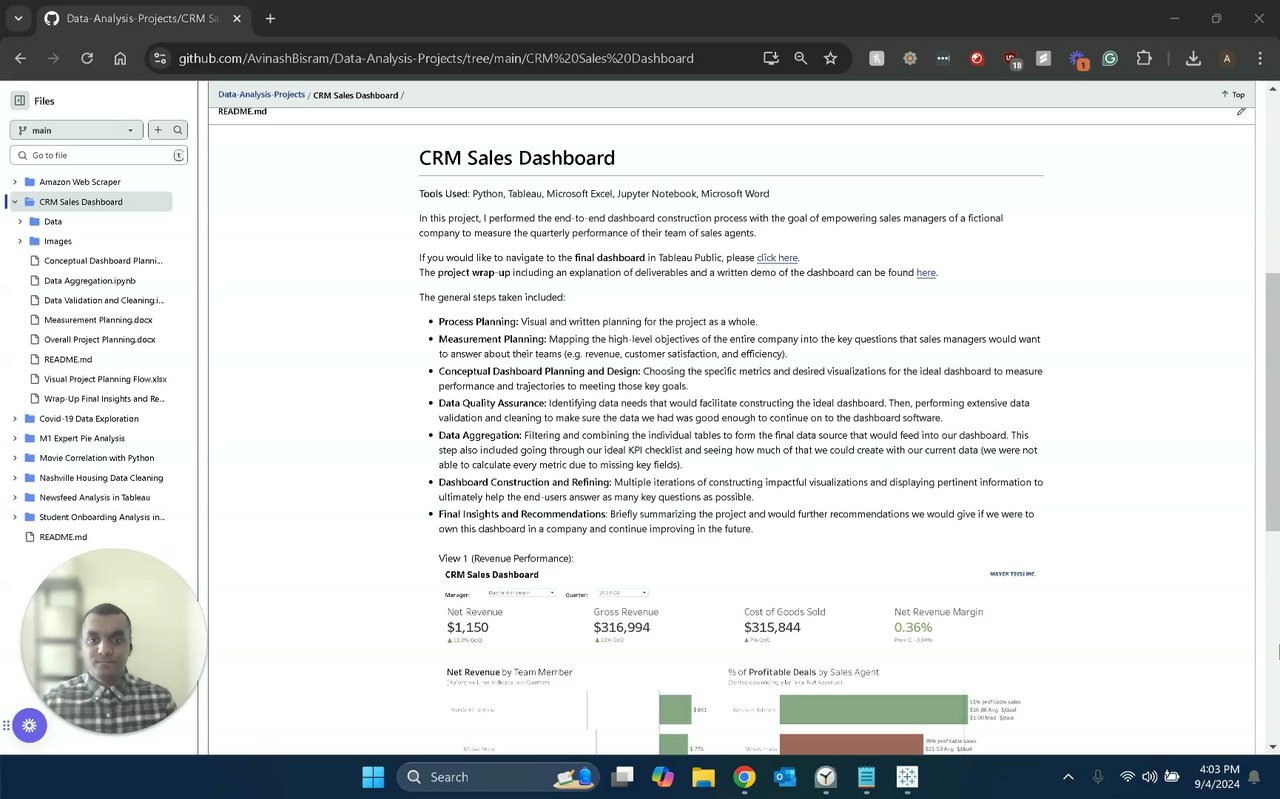Open Measurement Planning.docx file
Image resolution: width=1280 pixels, height=799 pixels.
pyautogui.click(x=97, y=320)
